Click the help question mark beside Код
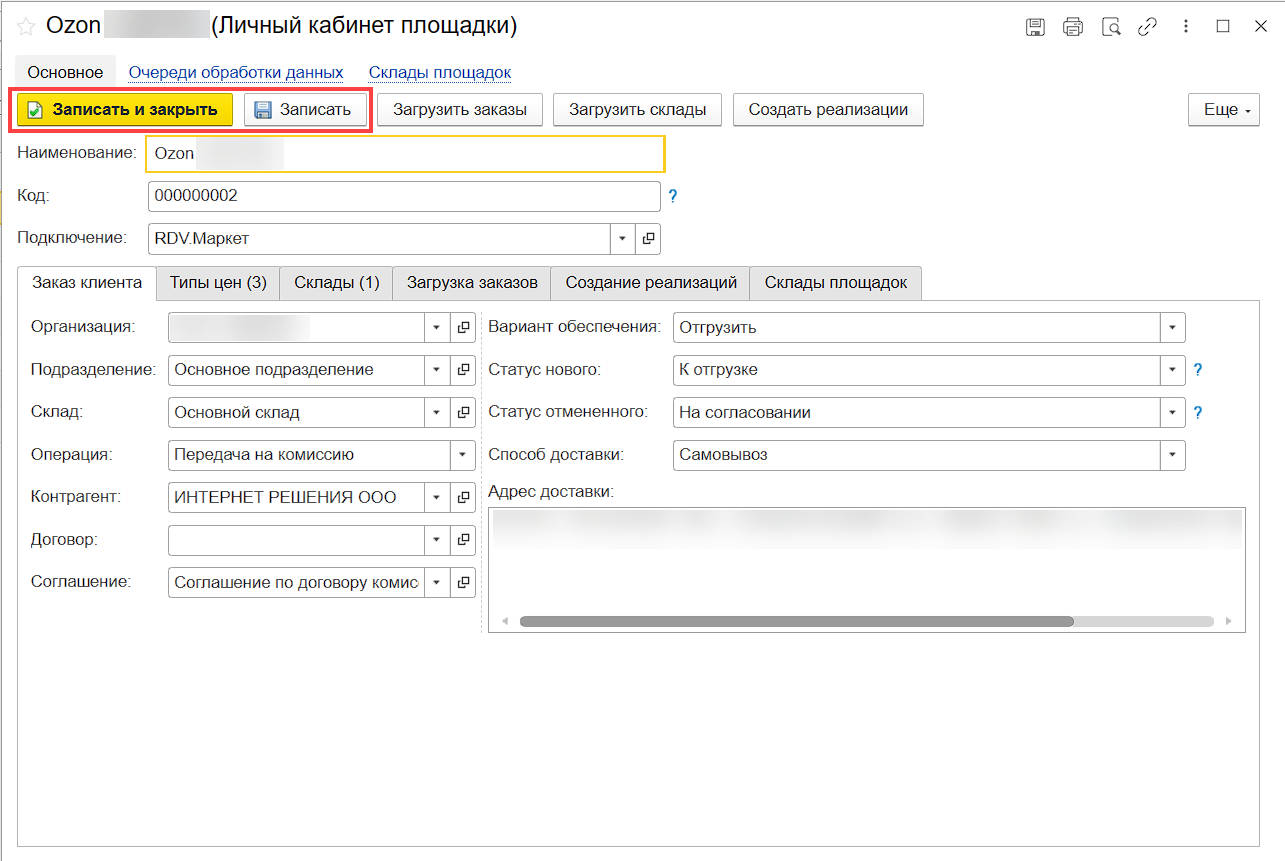This screenshot has height=861, width=1285. [673, 197]
